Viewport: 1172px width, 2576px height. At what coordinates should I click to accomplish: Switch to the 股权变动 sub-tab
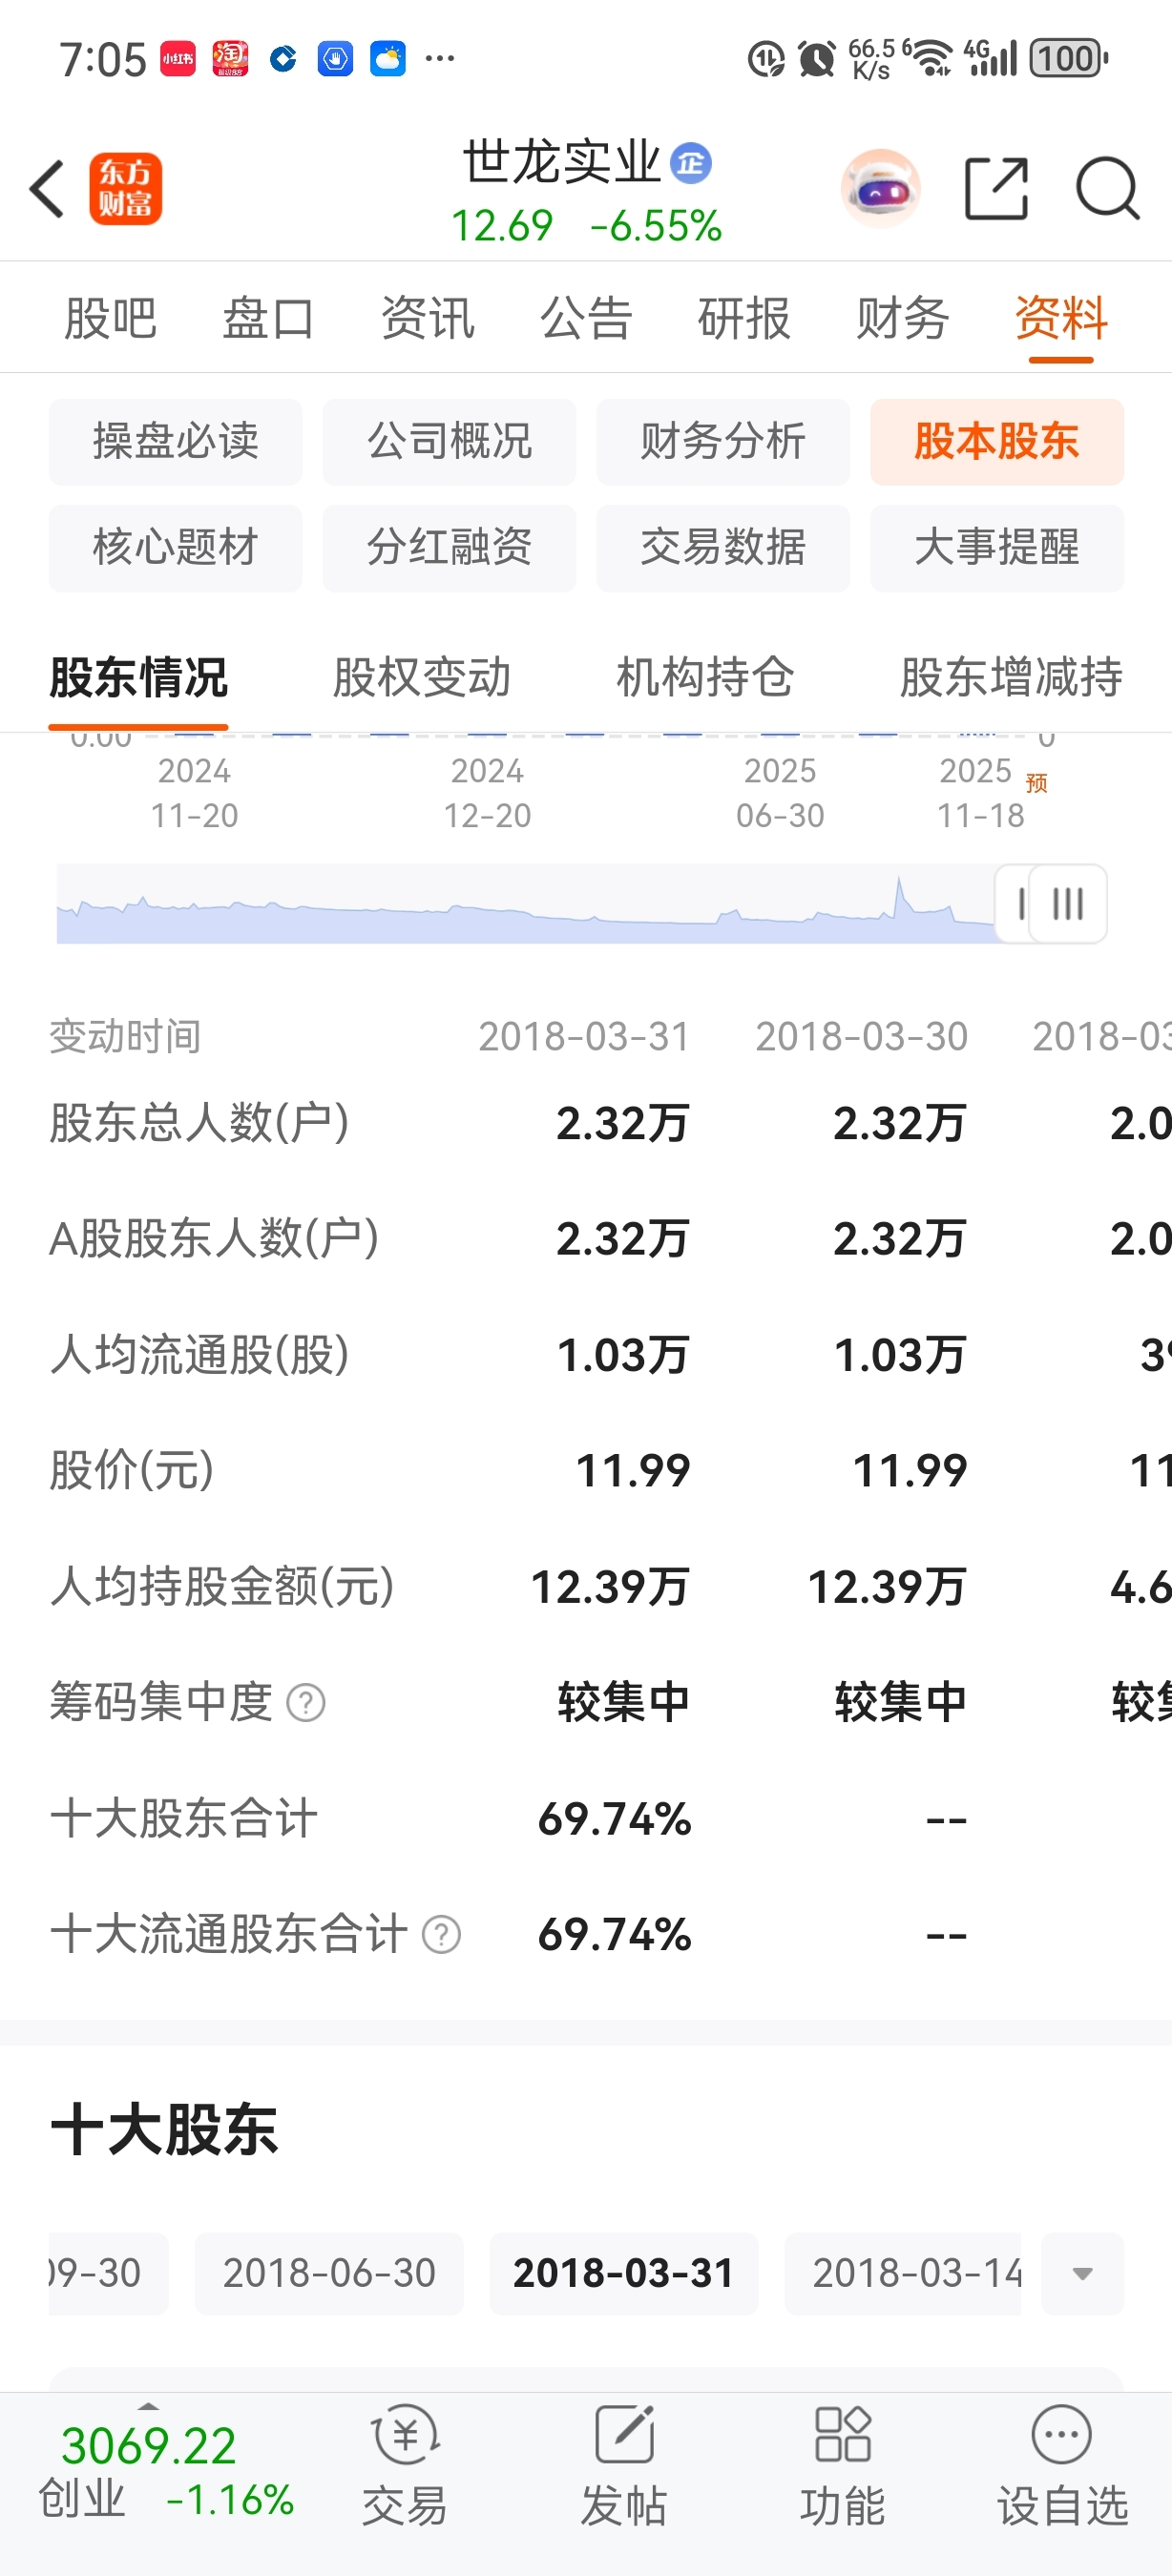point(422,678)
